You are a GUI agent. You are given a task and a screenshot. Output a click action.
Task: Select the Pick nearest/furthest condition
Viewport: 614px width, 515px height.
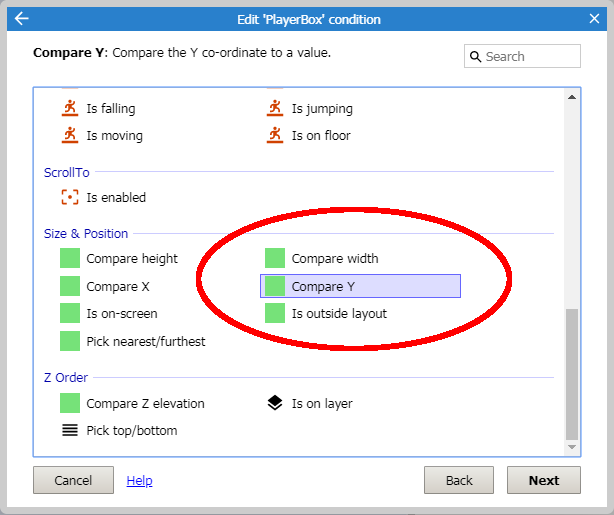(x=145, y=341)
